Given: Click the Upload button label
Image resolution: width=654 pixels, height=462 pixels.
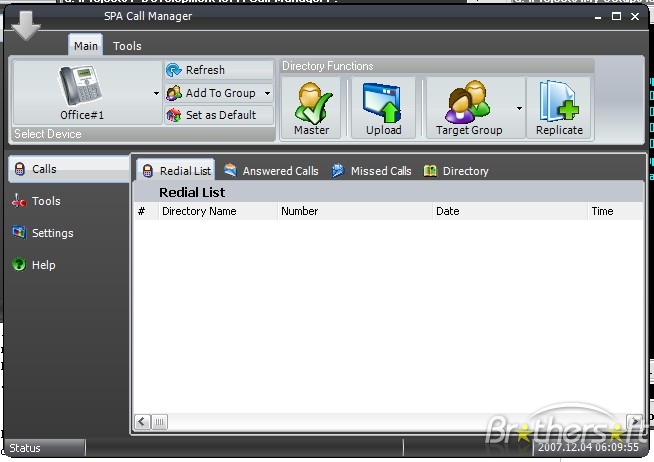Looking at the screenshot, I should [x=384, y=130].
